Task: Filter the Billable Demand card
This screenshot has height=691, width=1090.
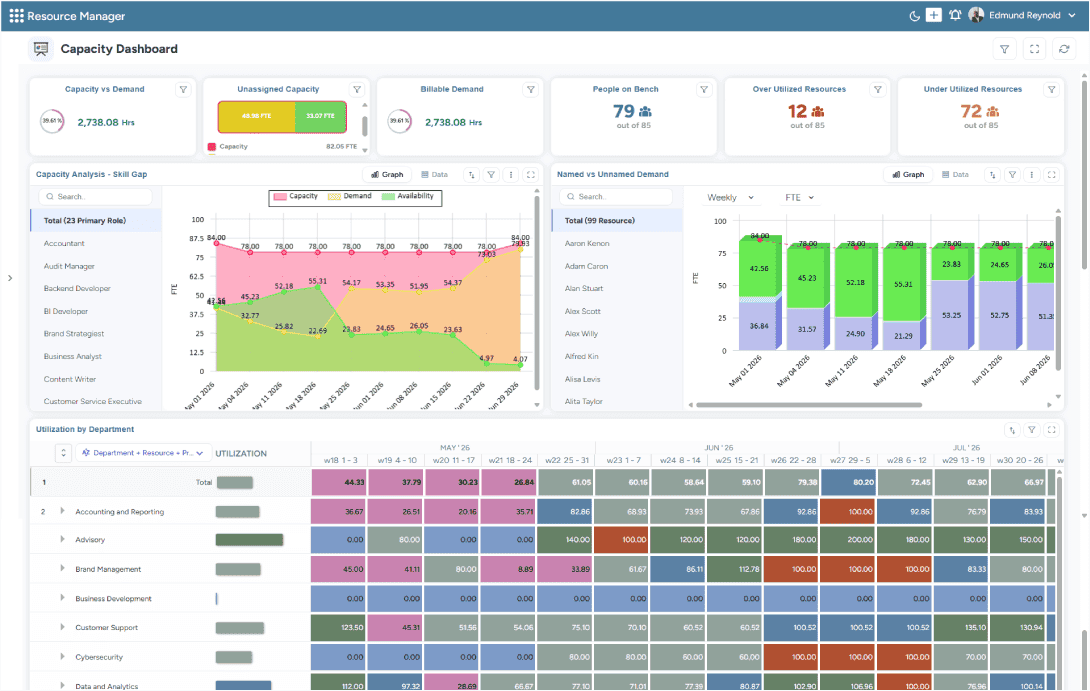Action: [530, 90]
